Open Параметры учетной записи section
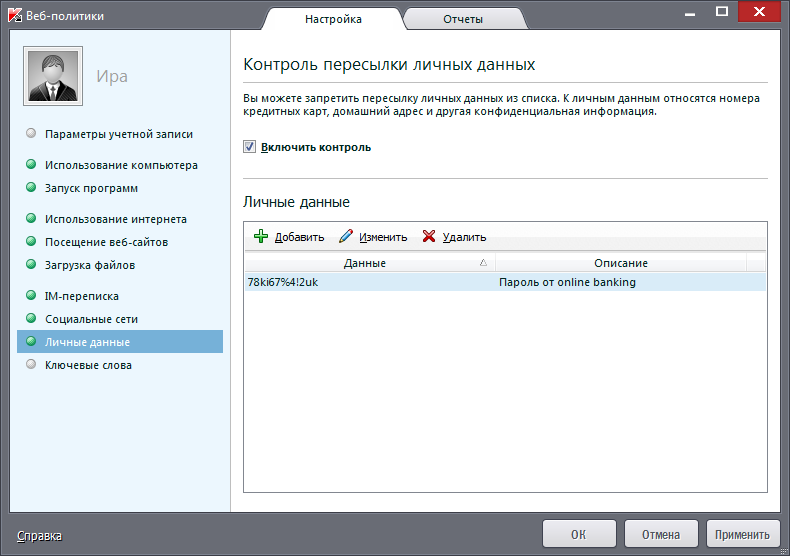 [x=118, y=133]
